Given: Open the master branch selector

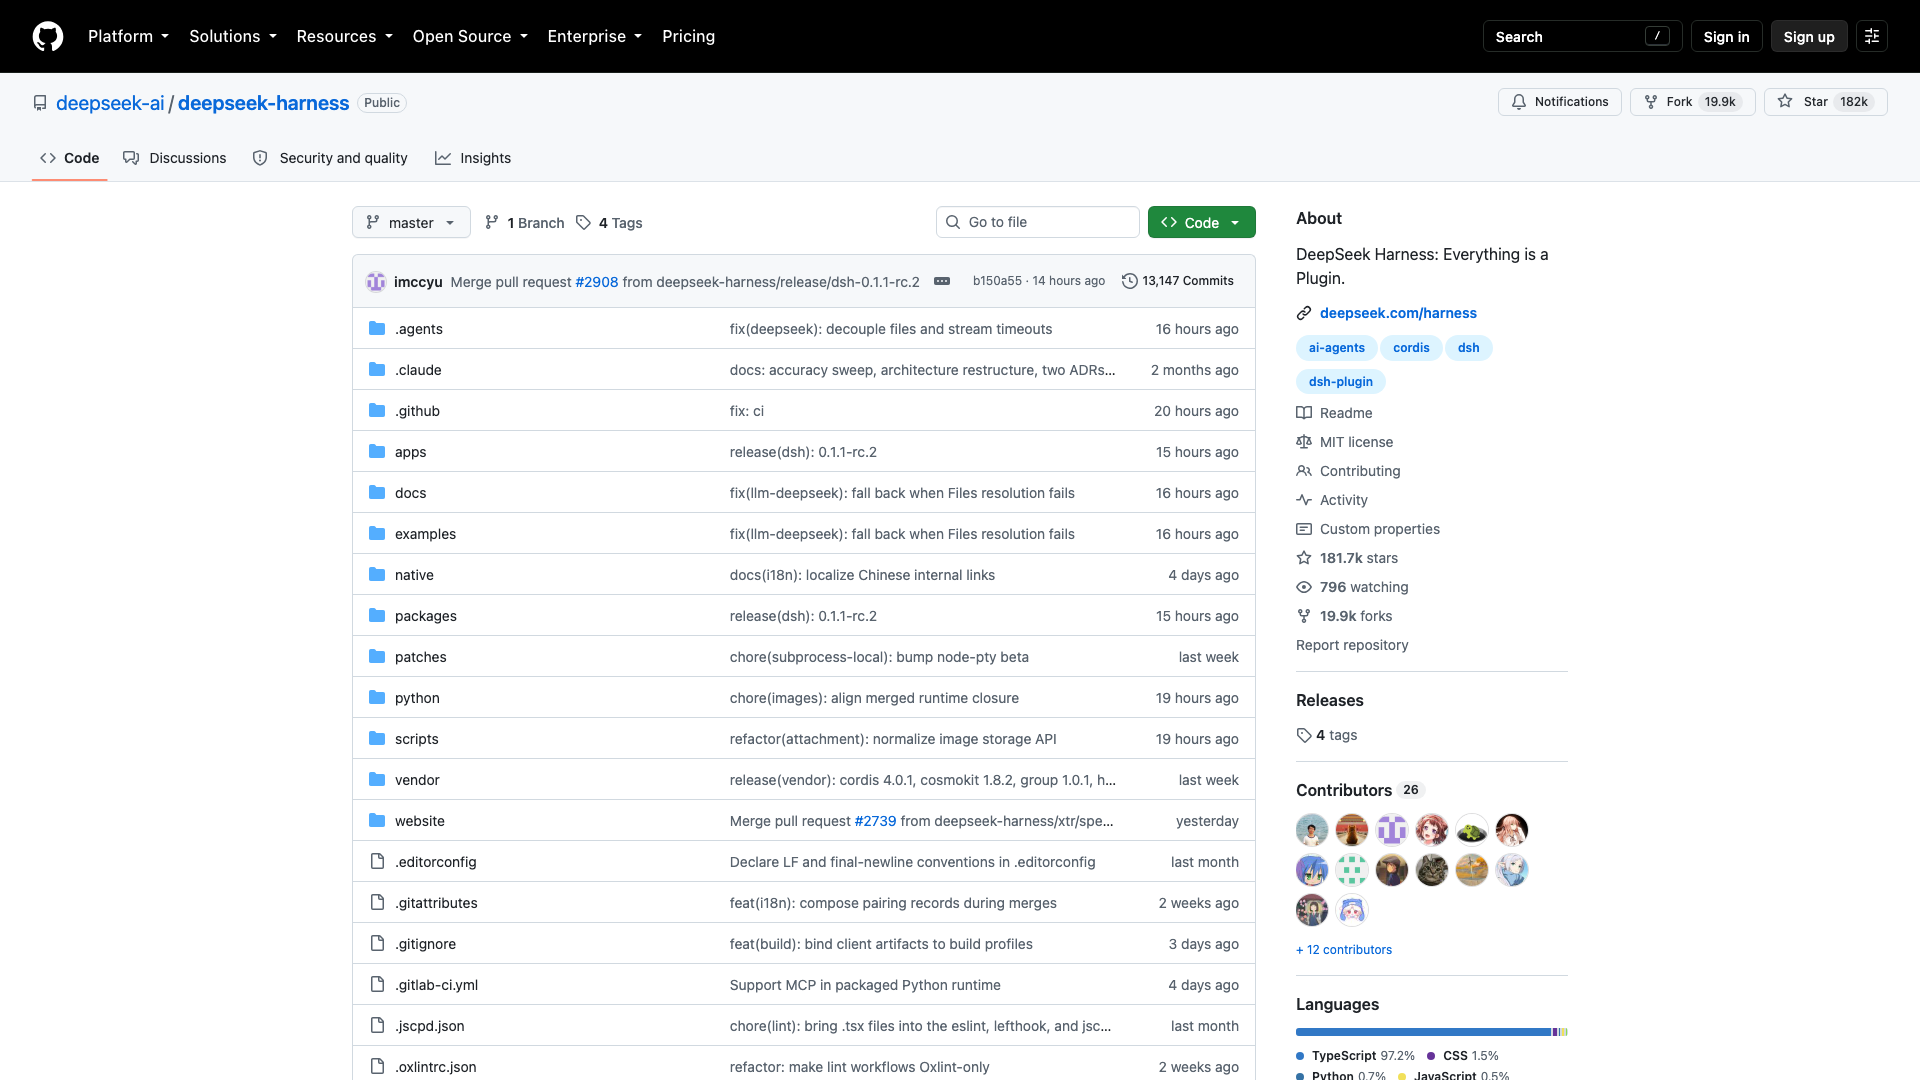Looking at the screenshot, I should (411, 222).
